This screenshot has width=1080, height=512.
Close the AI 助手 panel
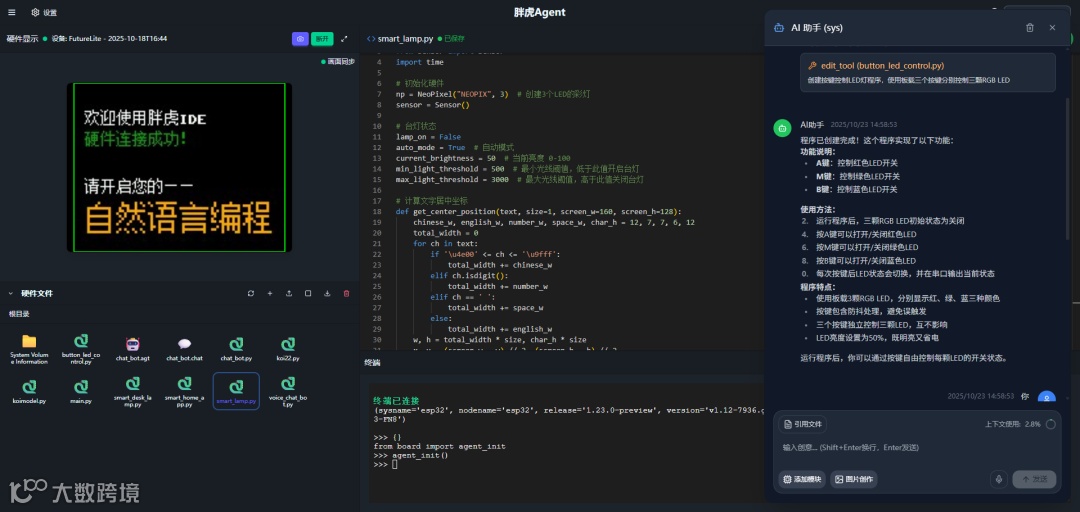(1052, 28)
